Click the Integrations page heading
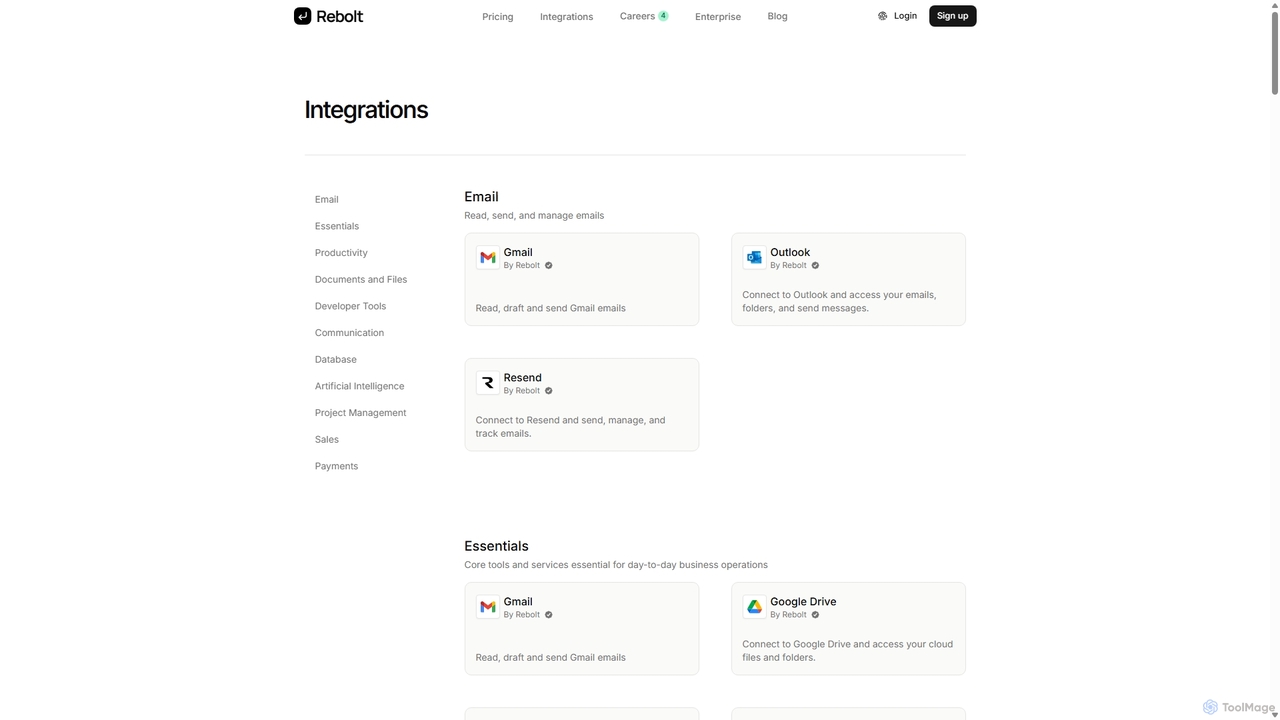 point(366,110)
